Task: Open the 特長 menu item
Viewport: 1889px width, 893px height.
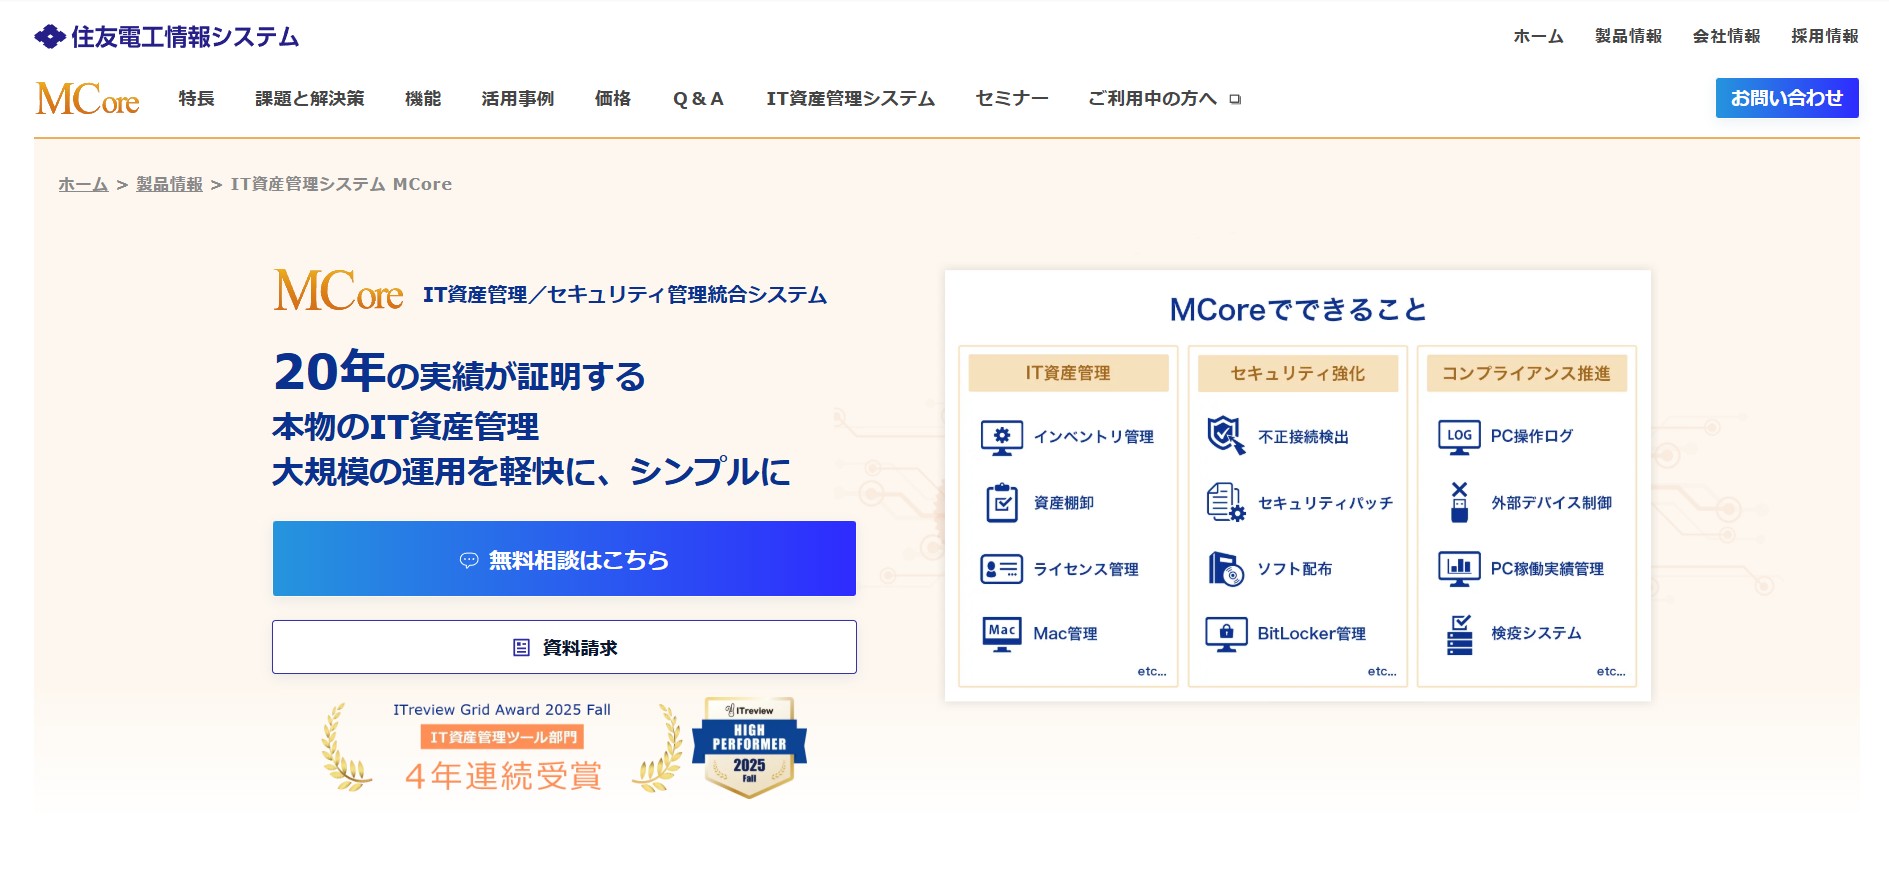Action: coord(197,98)
